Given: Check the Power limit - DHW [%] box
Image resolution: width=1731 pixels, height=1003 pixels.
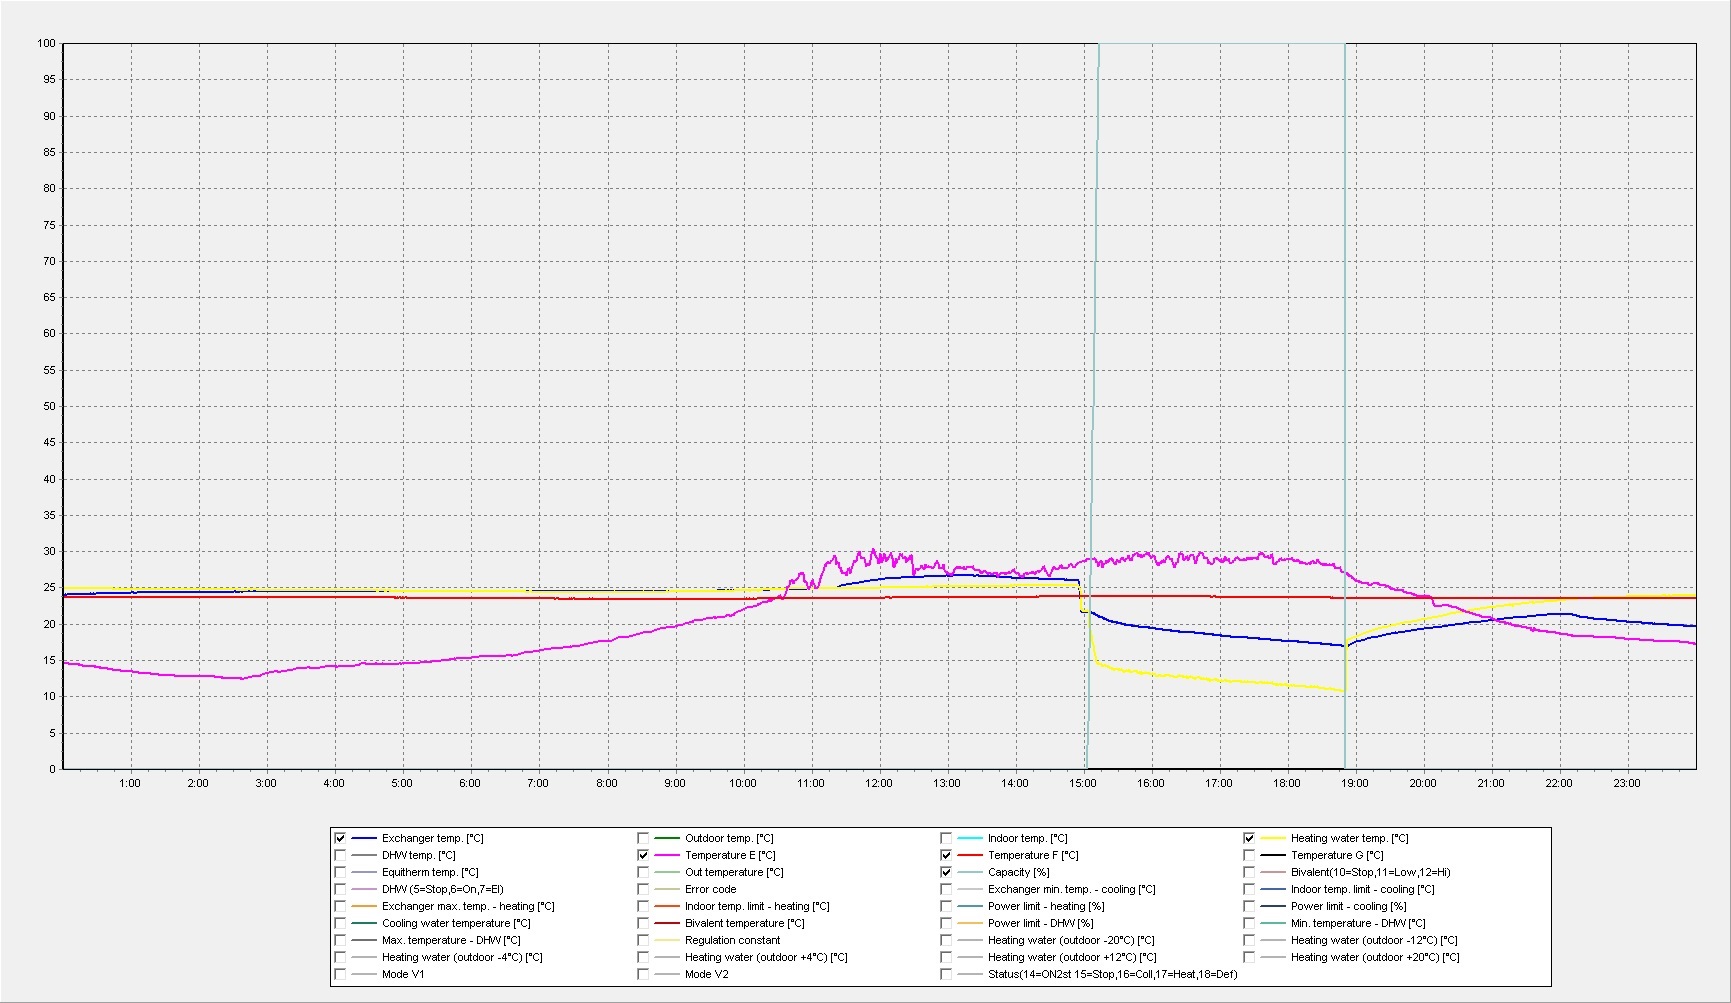Looking at the screenshot, I should (946, 923).
